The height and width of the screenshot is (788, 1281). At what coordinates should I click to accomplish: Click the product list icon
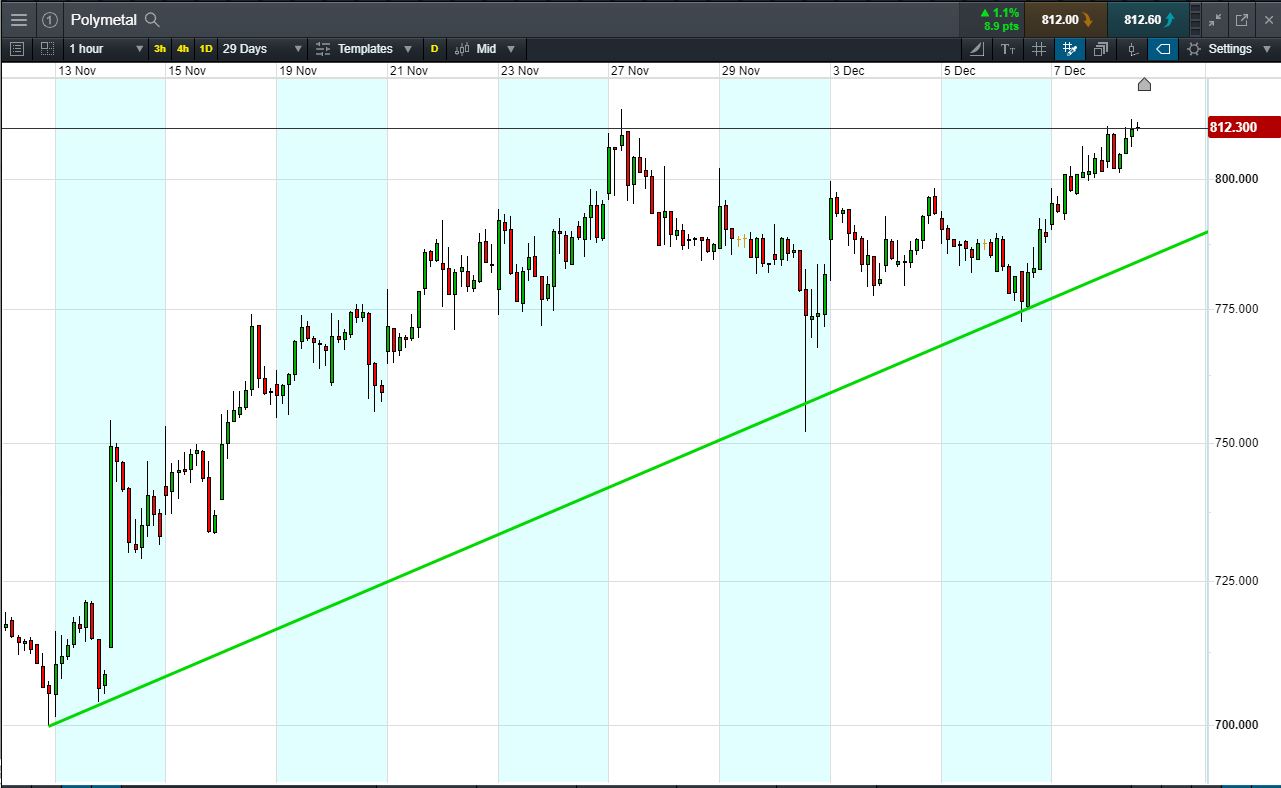[16, 49]
